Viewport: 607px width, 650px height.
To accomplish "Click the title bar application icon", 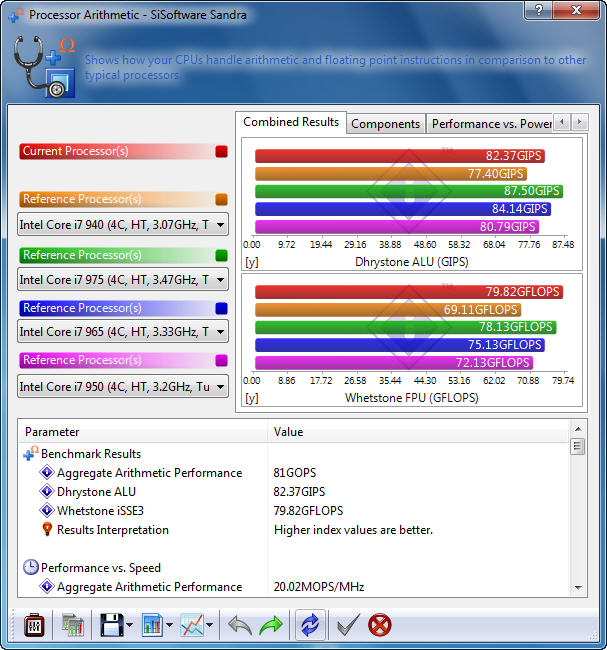I will pyautogui.click(x=16, y=15).
